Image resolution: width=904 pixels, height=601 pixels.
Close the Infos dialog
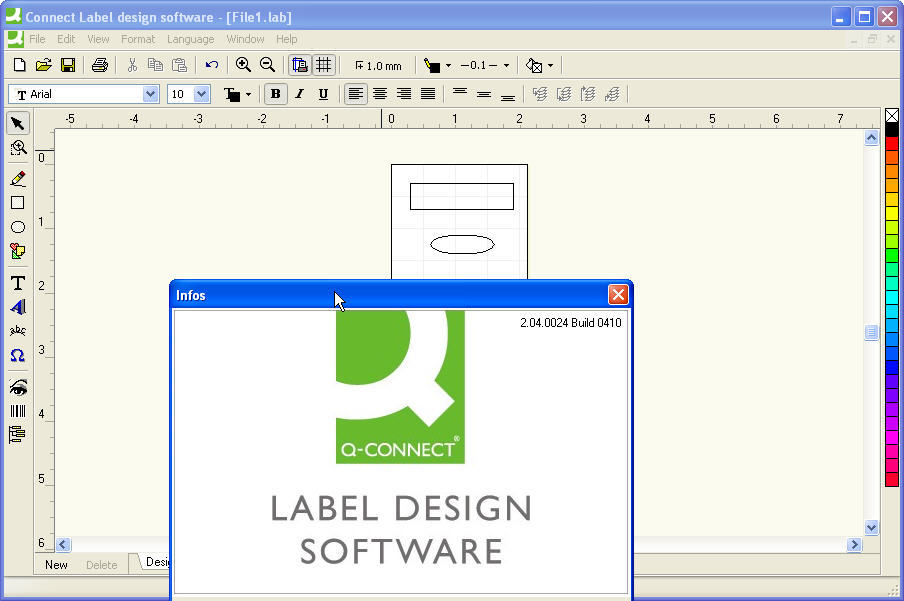(618, 295)
